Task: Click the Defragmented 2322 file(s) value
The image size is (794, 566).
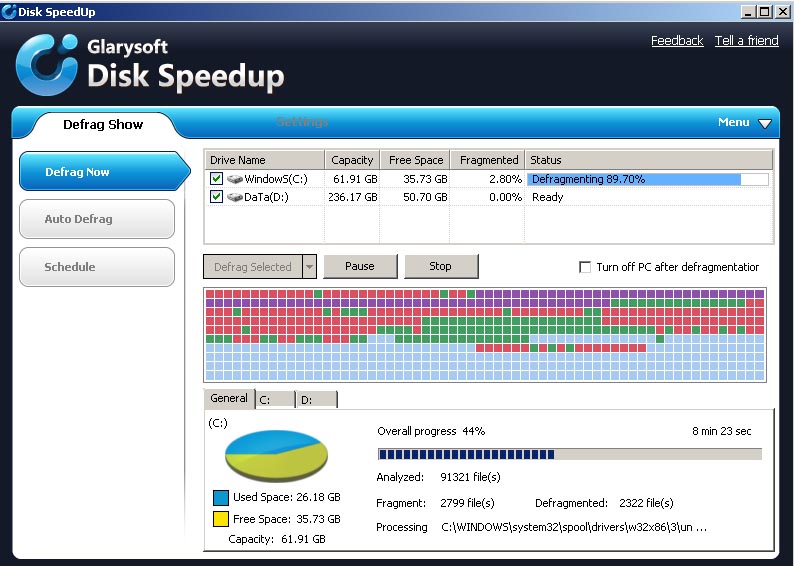Action: (646, 503)
